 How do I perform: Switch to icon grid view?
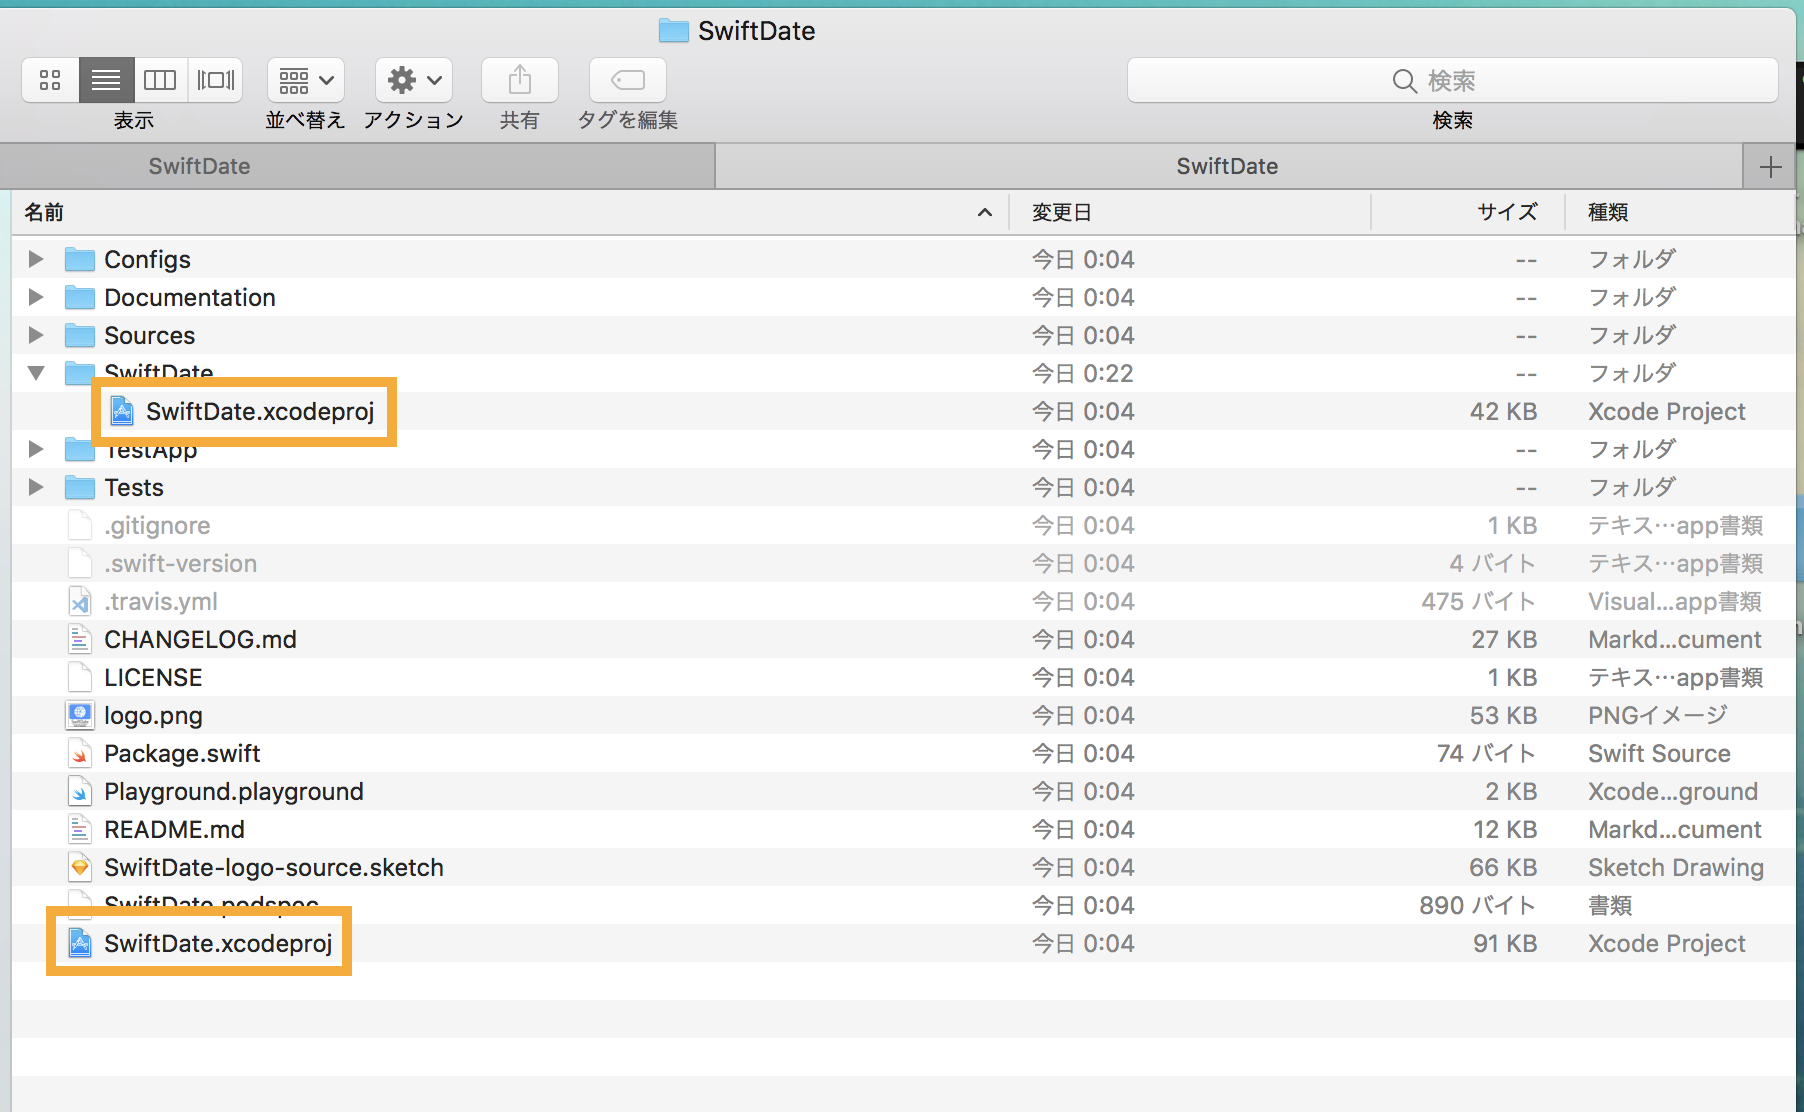coord(49,80)
